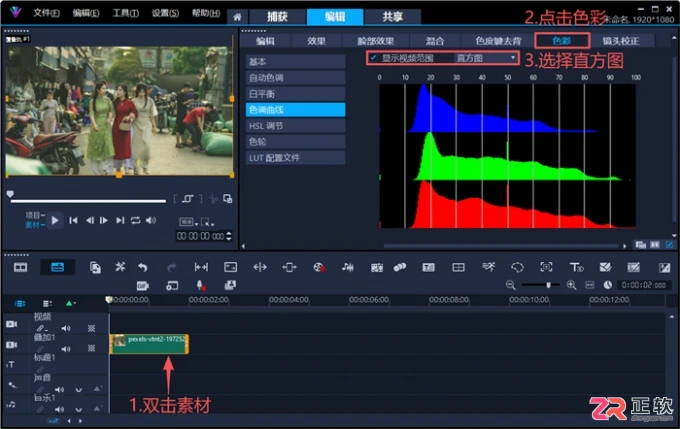
Task: Open the music 1 track triangle menu
Action: (x=97, y=408)
